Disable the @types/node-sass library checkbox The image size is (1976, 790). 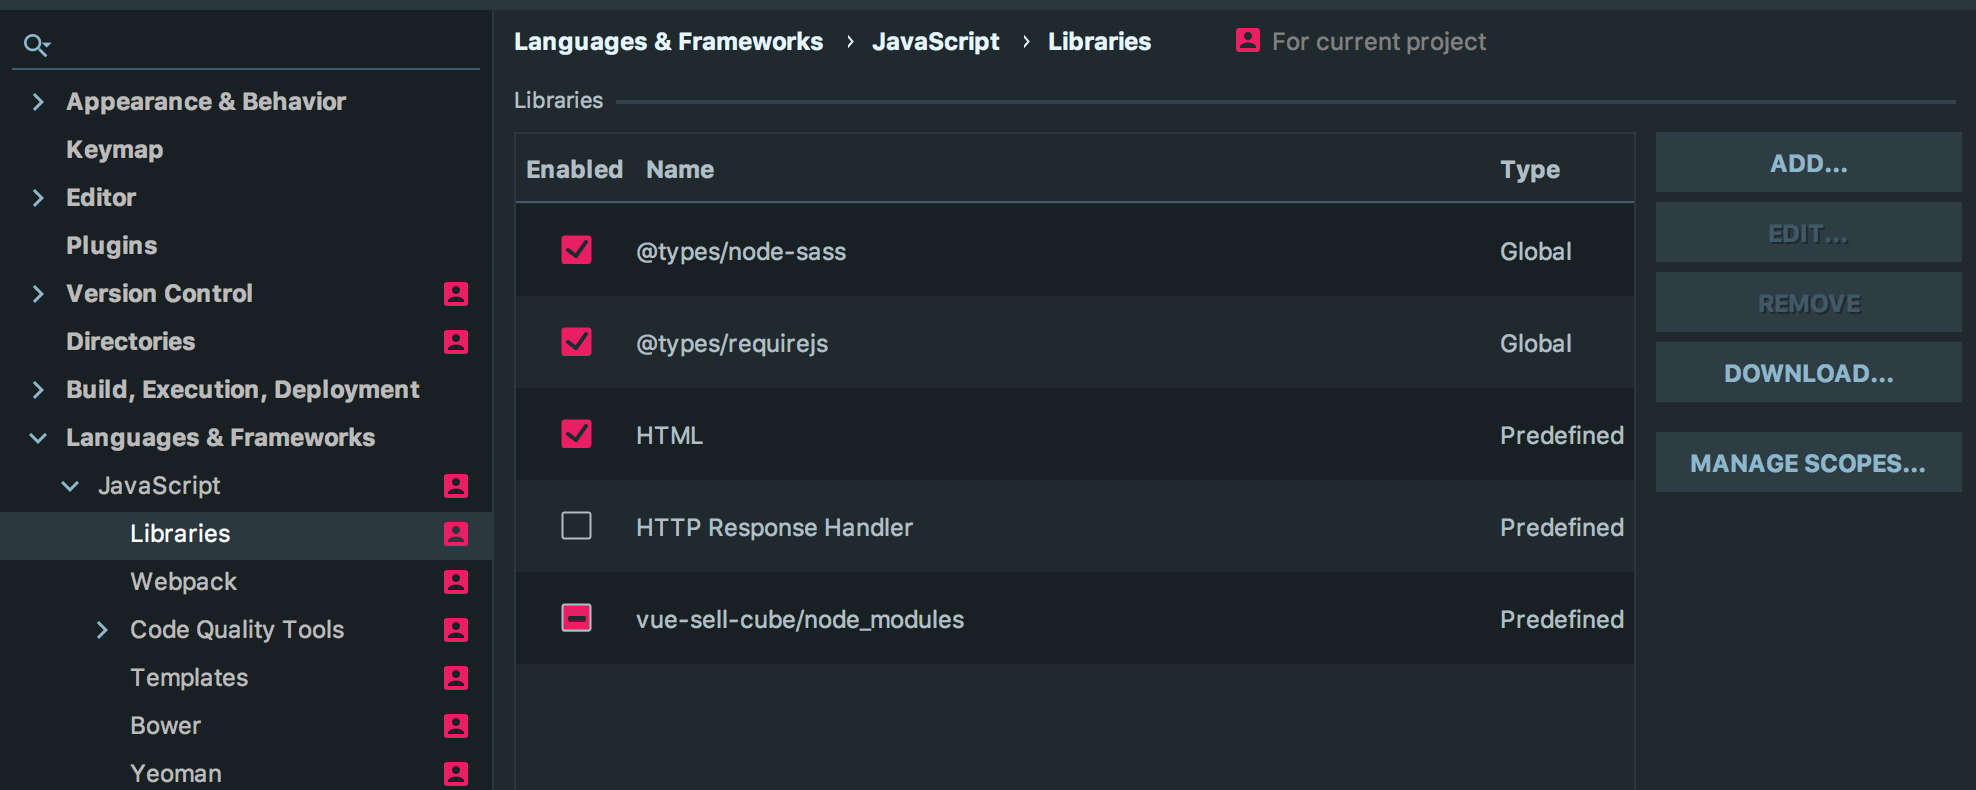(576, 250)
